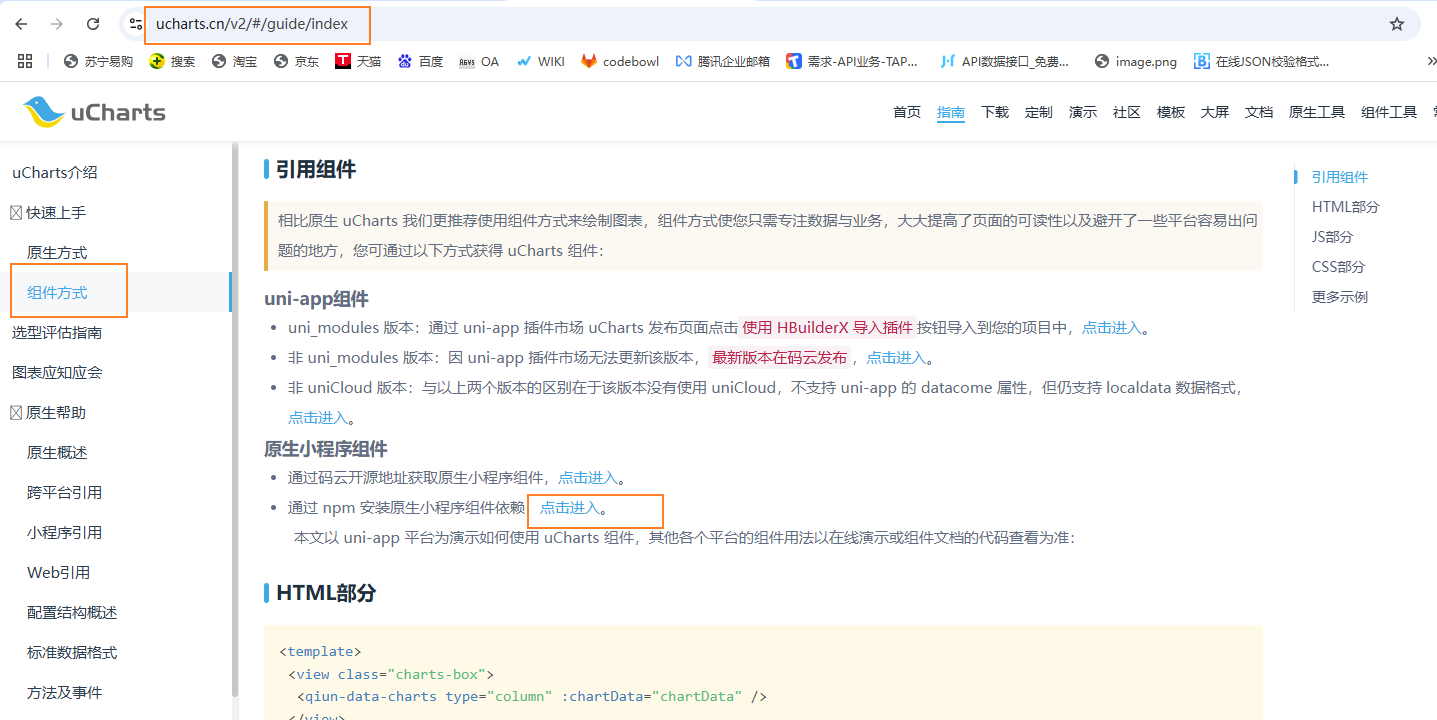Open the apps grid next to the bookmarks
Viewport: 1437px width, 720px height.
[x=25, y=61]
